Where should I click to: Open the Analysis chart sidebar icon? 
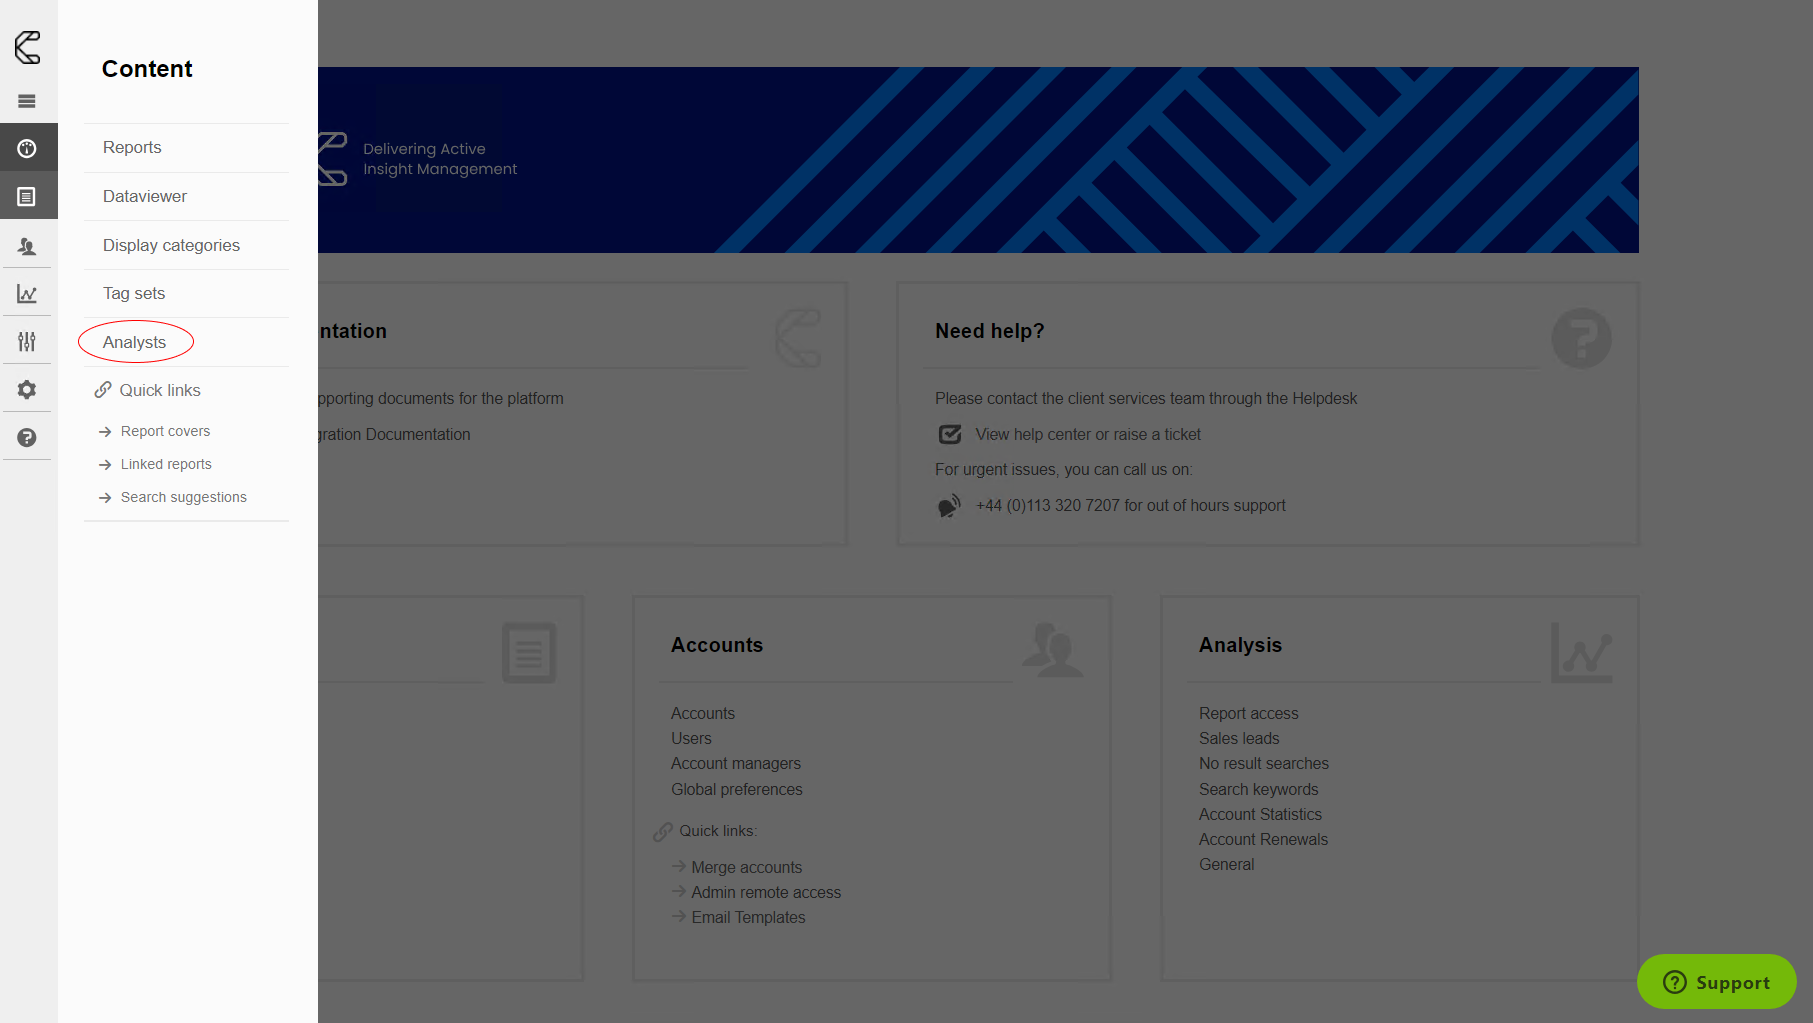point(27,294)
